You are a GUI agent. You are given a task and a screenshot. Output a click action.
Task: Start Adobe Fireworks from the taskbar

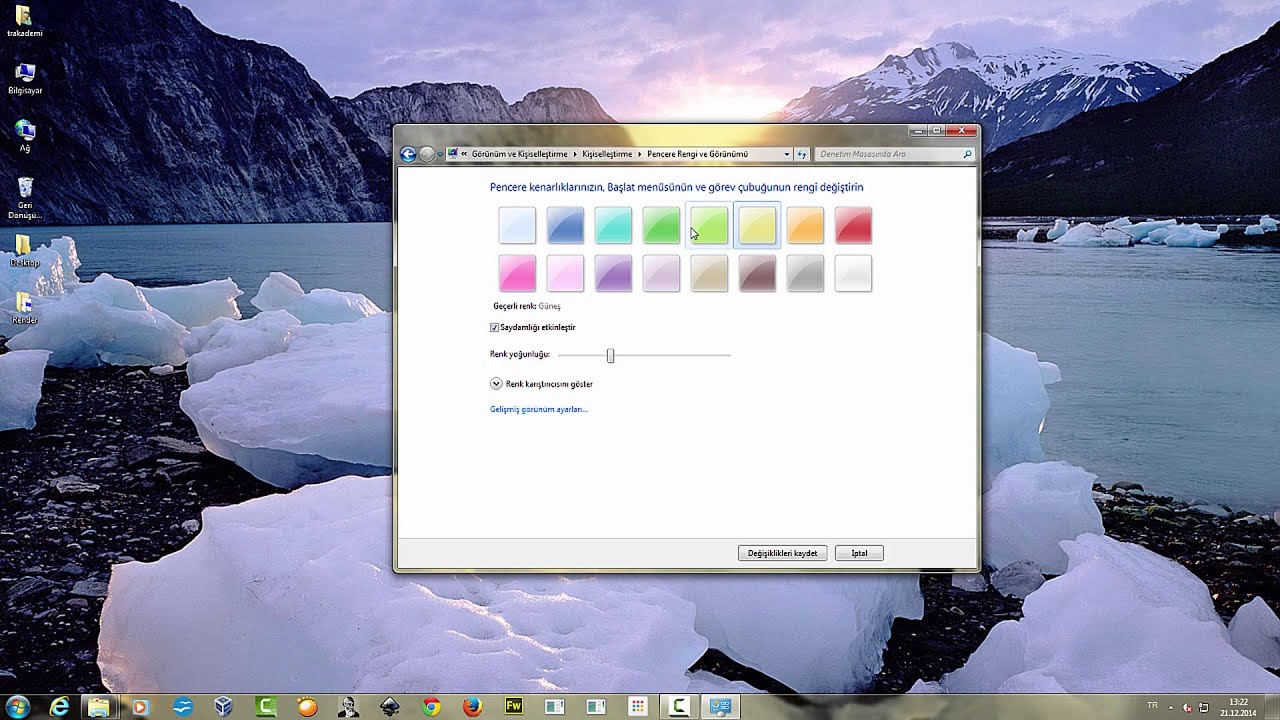[512, 705]
